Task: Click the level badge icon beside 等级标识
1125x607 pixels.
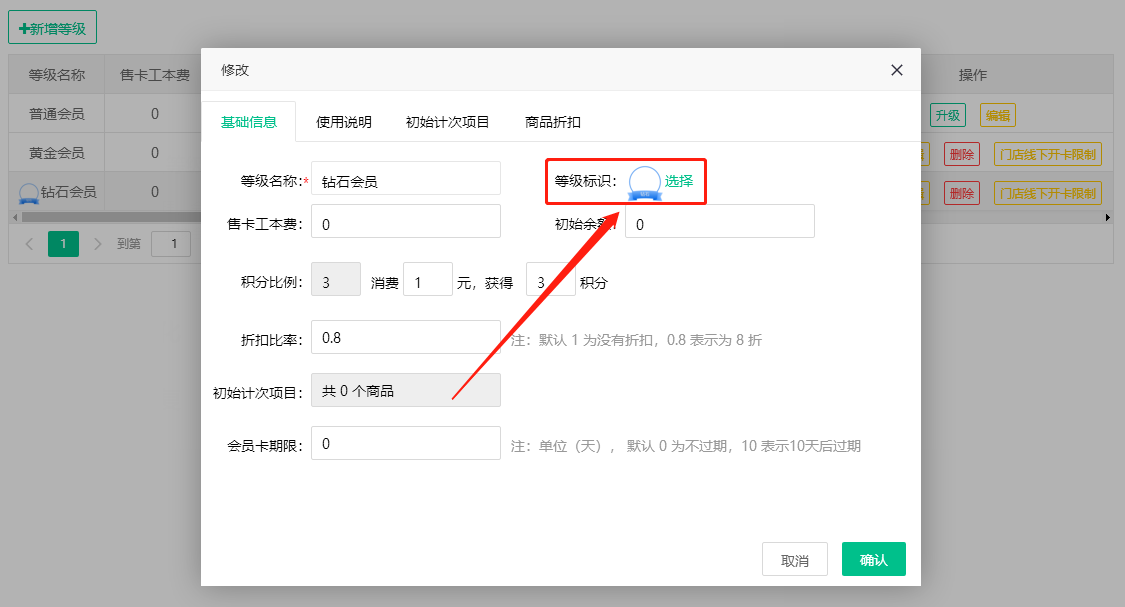Action: [644, 182]
